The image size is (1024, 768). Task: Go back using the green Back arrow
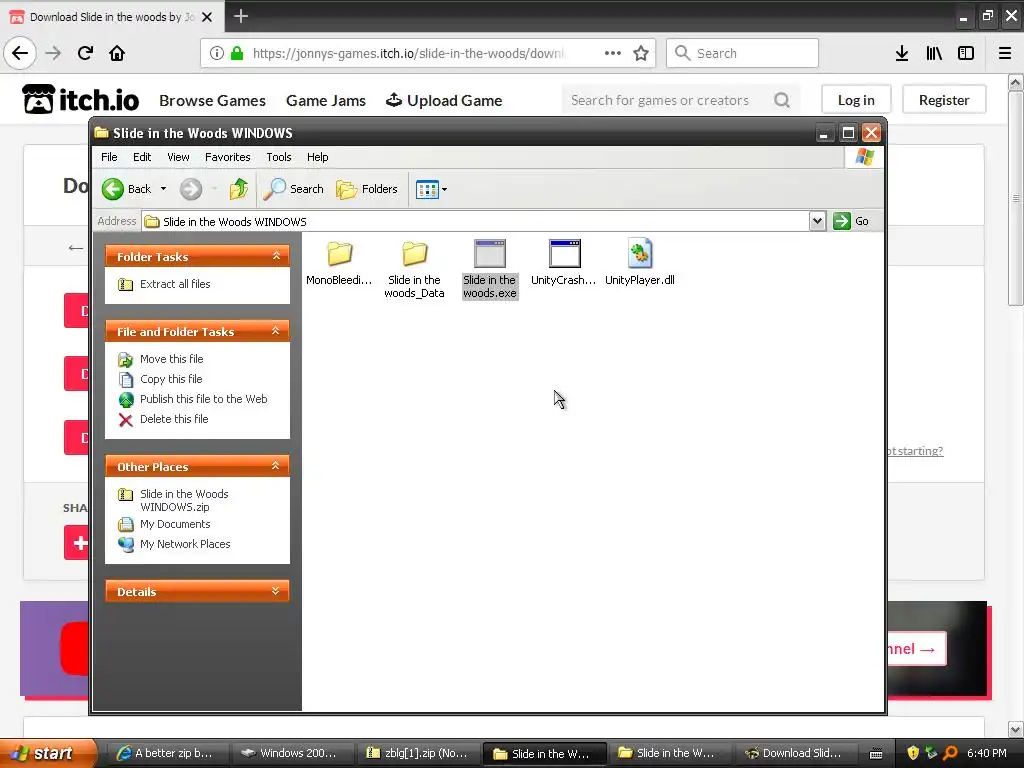pyautogui.click(x=113, y=189)
